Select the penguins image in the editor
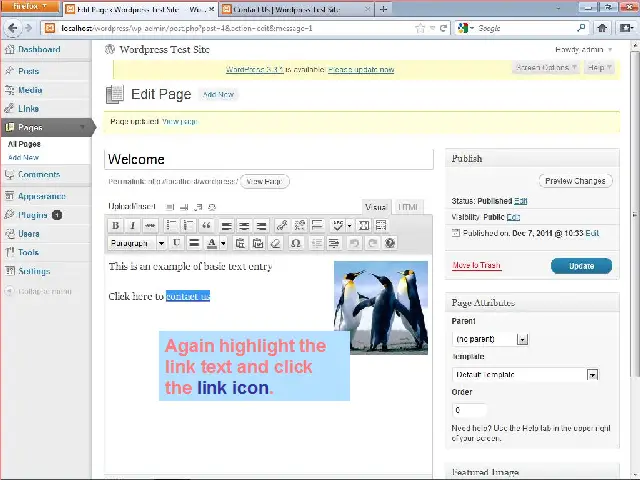The image size is (640, 480). pos(381,308)
